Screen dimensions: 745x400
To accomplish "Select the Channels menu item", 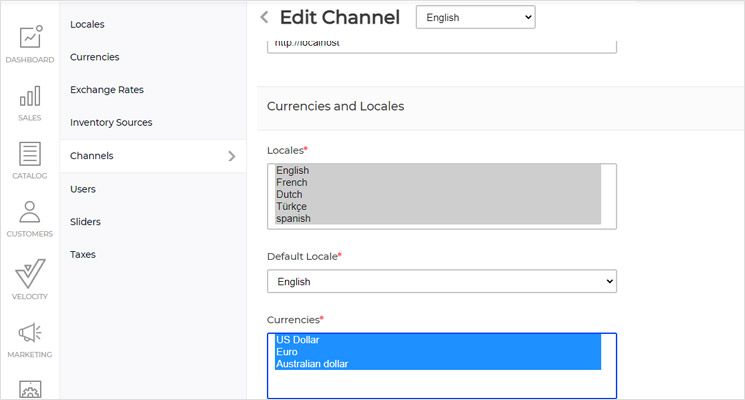I will coord(153,156).
